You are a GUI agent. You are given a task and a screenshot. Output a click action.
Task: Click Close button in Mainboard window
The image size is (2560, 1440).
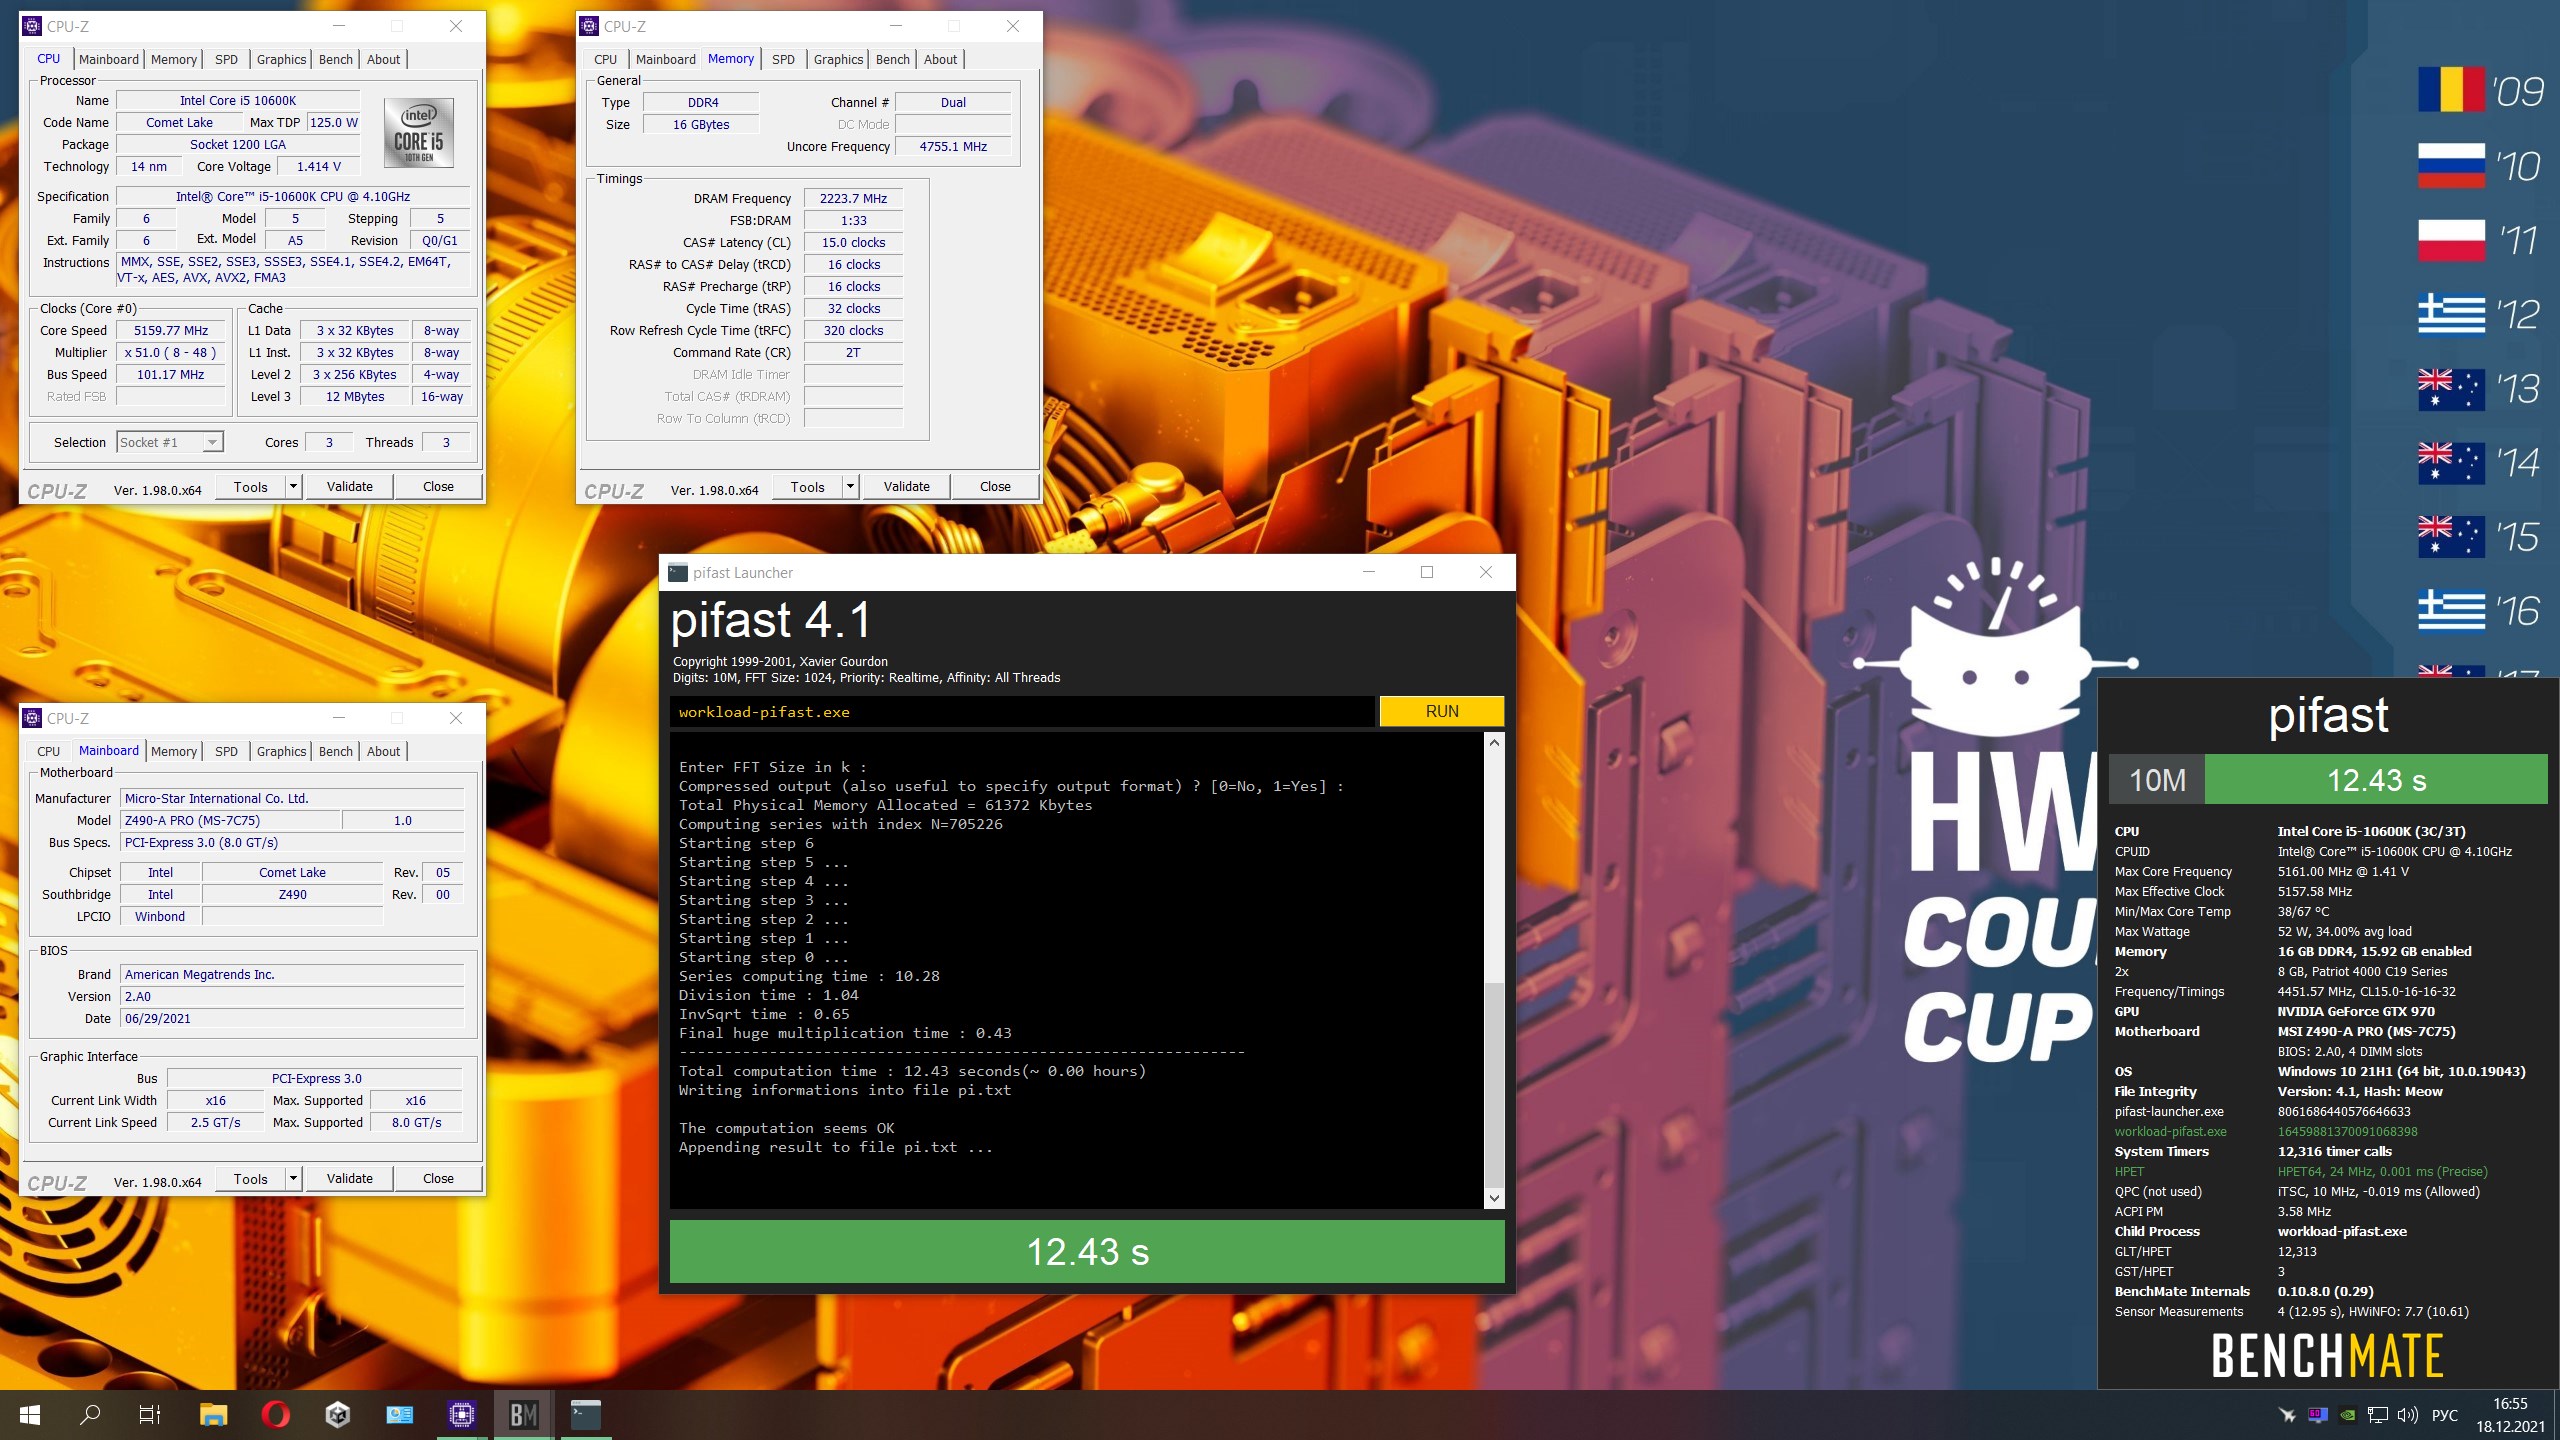pyautogui.click(x=438, y=1179)
